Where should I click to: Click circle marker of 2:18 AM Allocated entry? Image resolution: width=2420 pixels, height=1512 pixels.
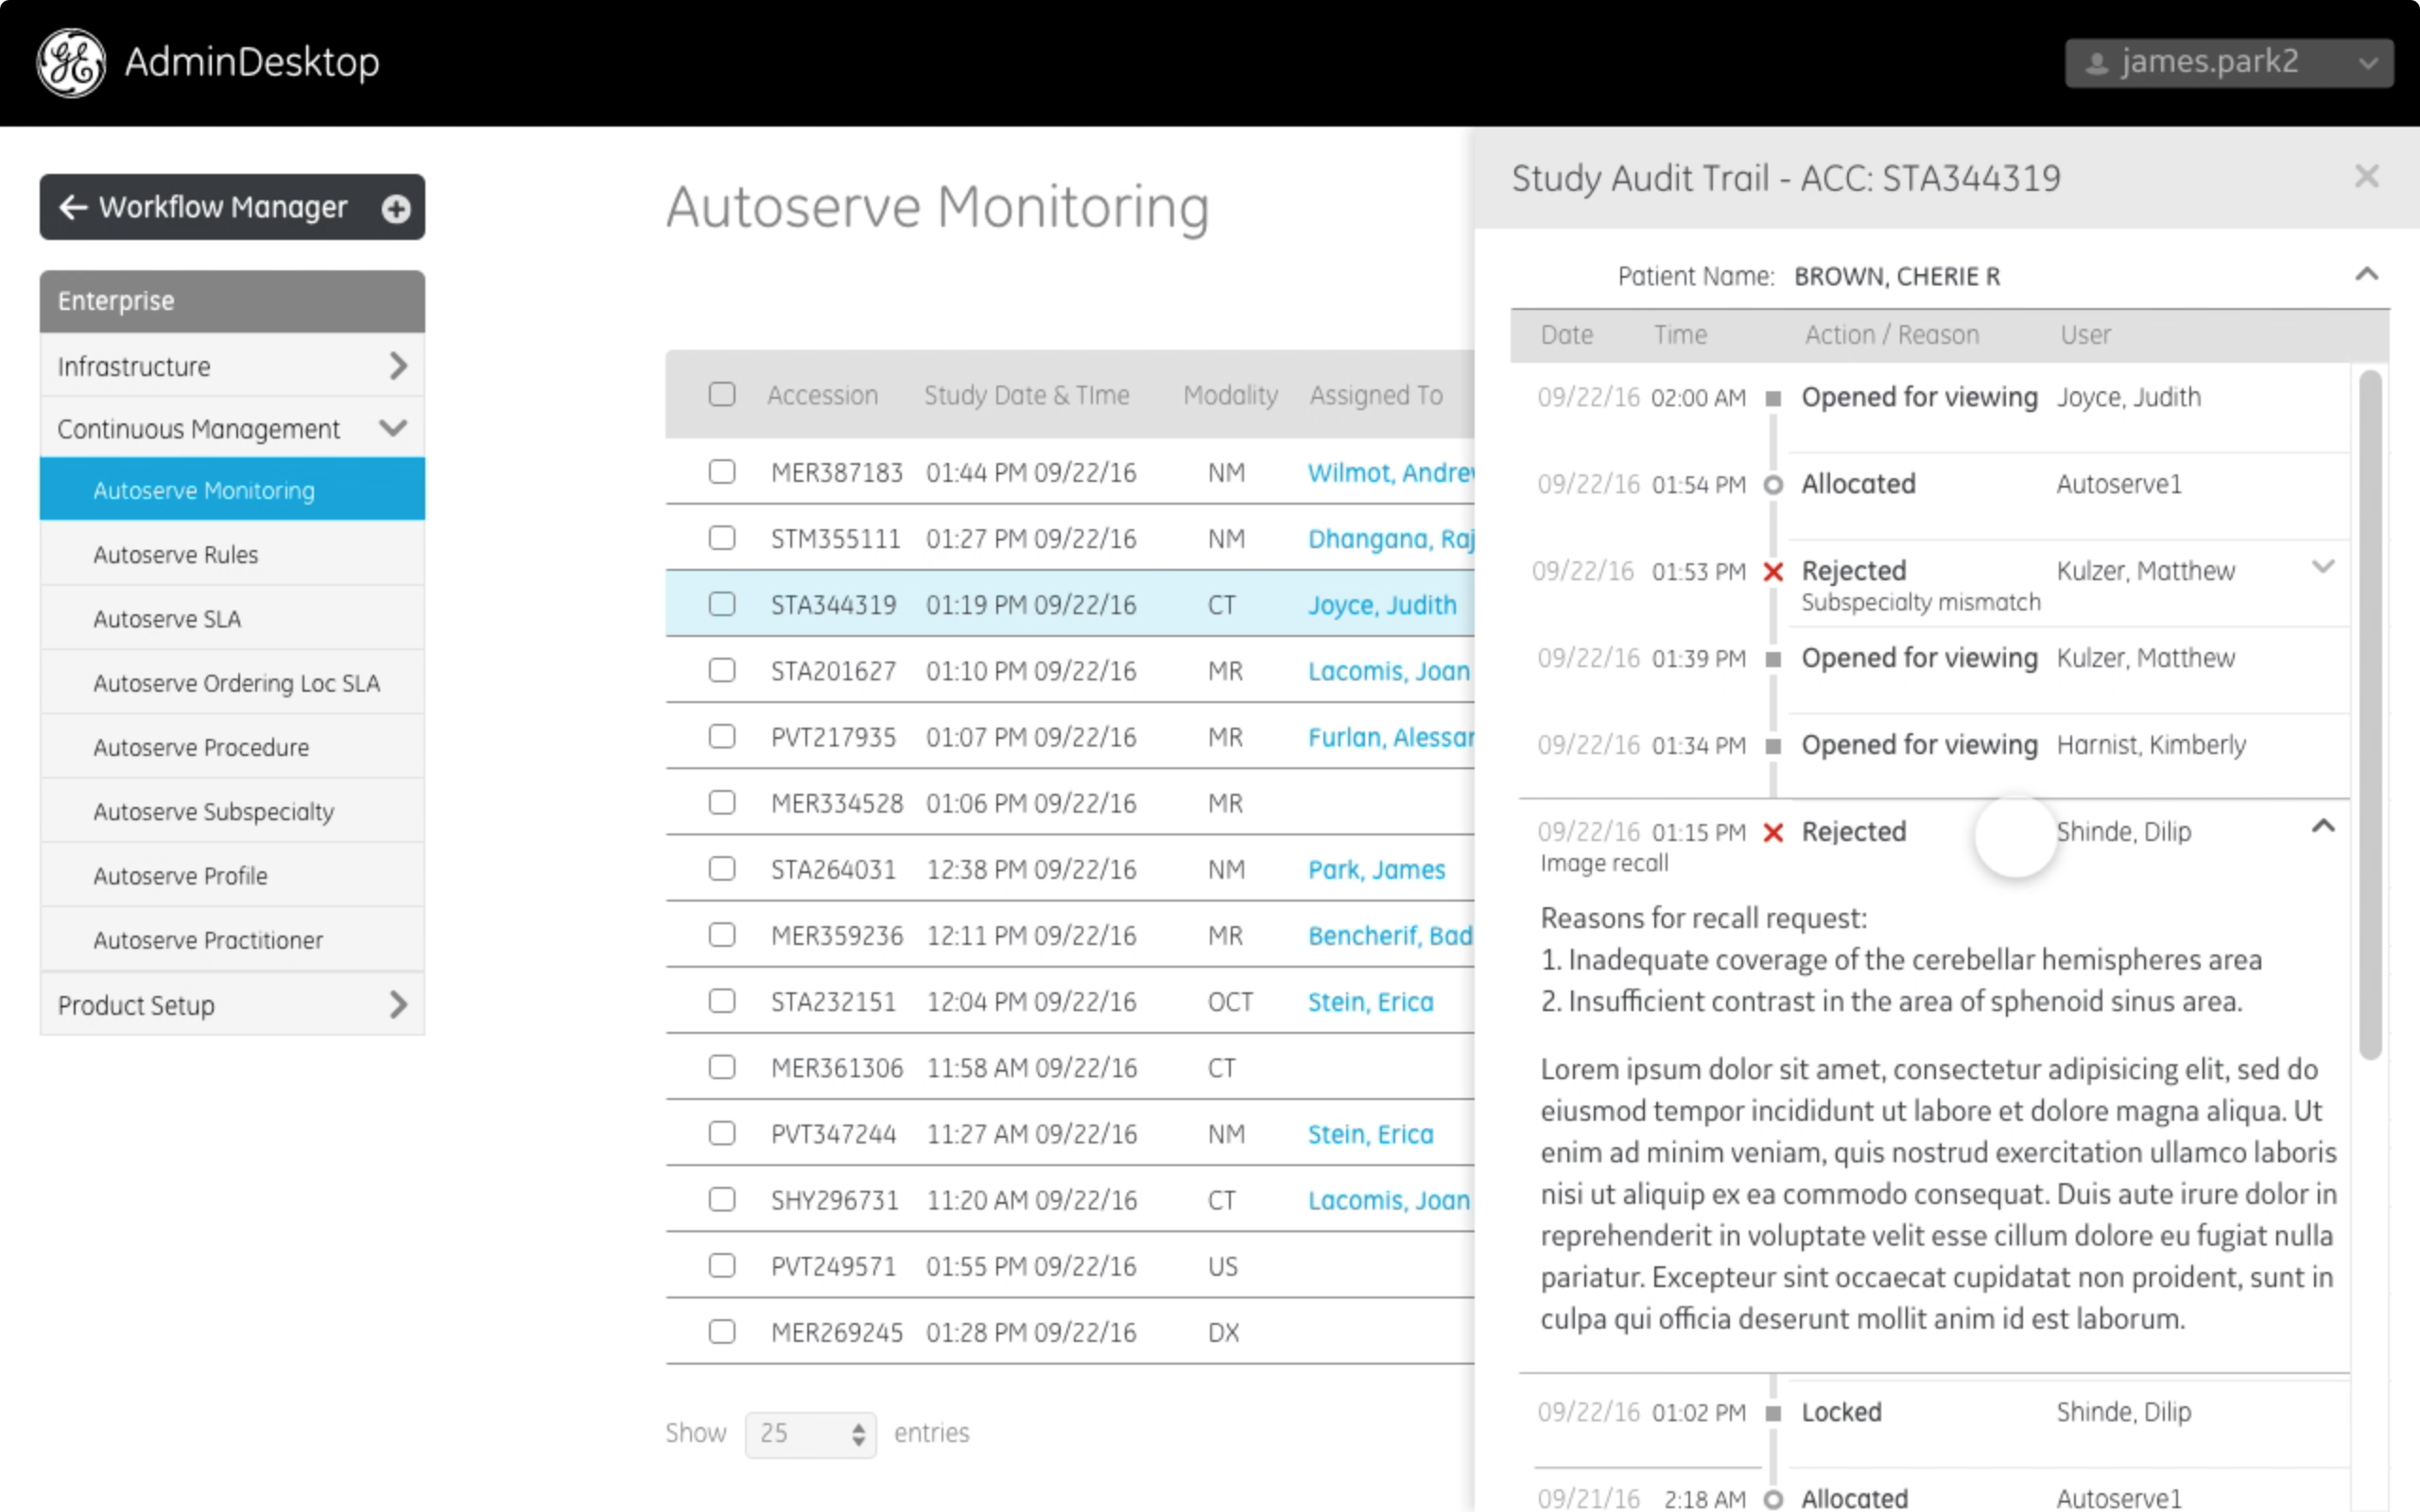[x=1773, y=1499]
